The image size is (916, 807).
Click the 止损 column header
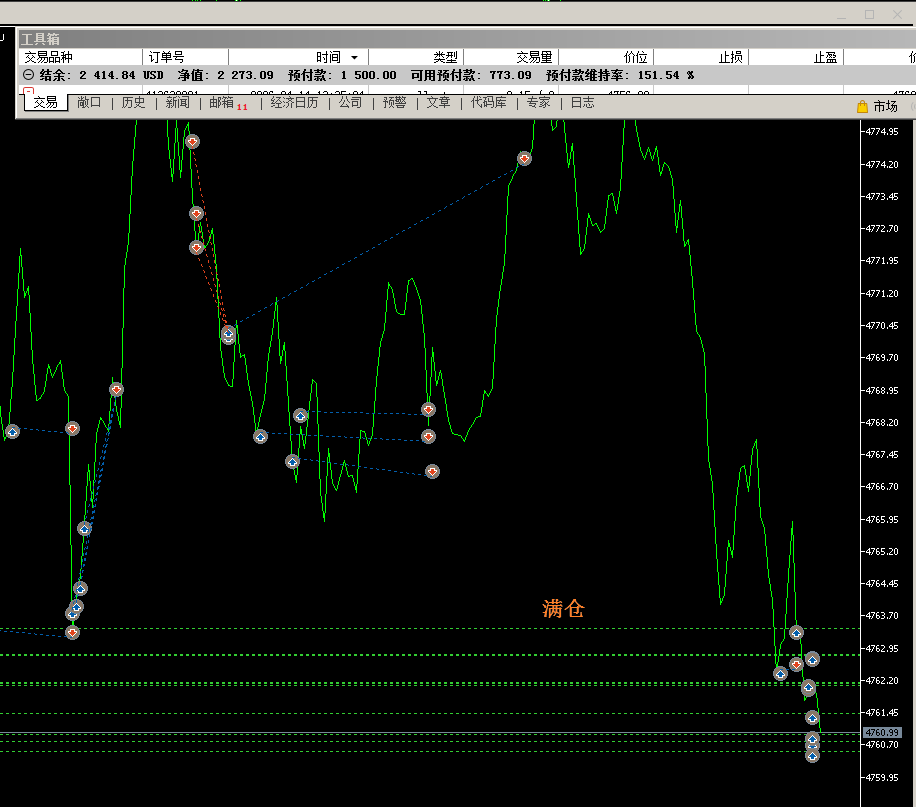coord(730,58)
